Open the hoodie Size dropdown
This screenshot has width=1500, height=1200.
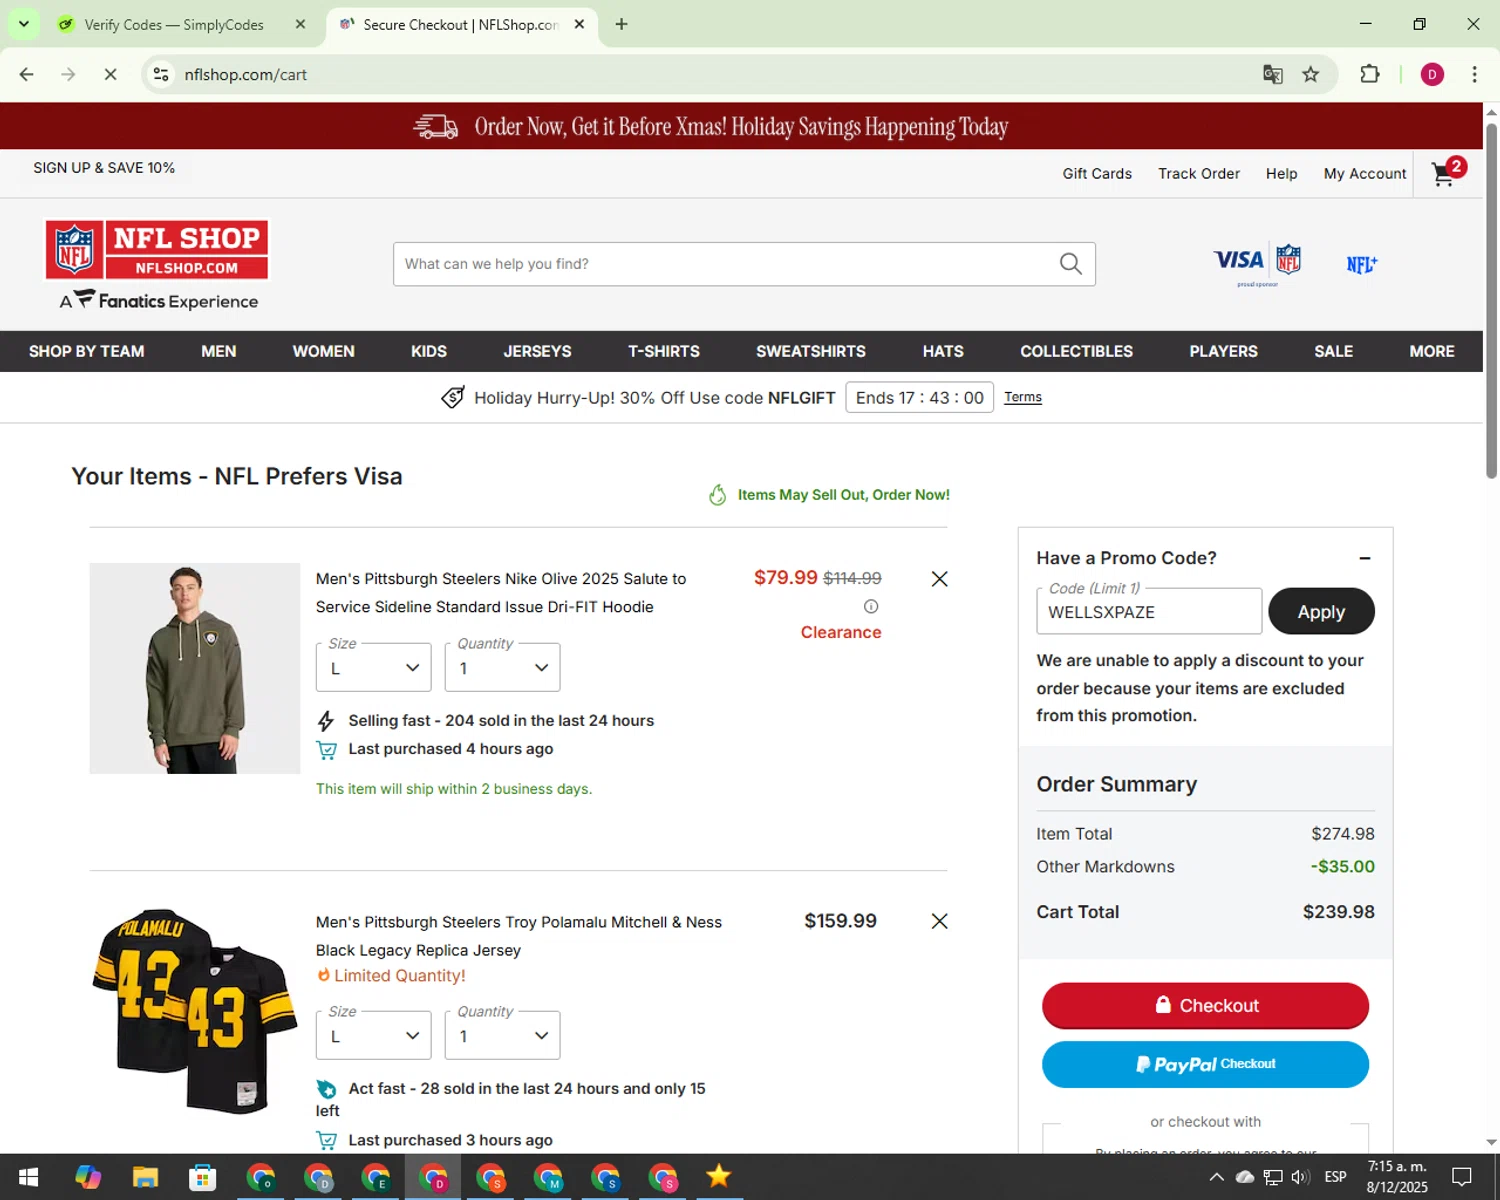[373, 667]
